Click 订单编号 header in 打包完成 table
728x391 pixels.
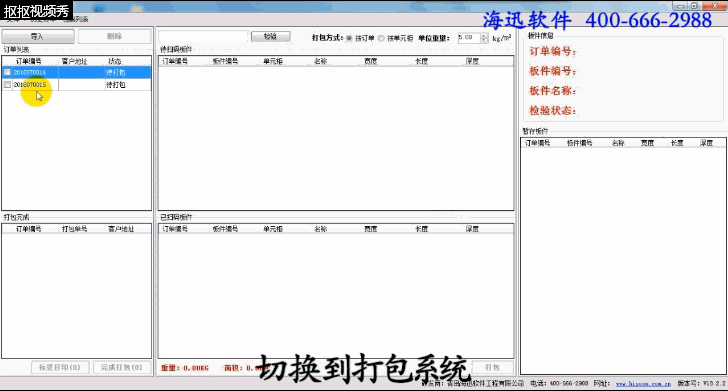pyautogui.click(x=29, y=229)
